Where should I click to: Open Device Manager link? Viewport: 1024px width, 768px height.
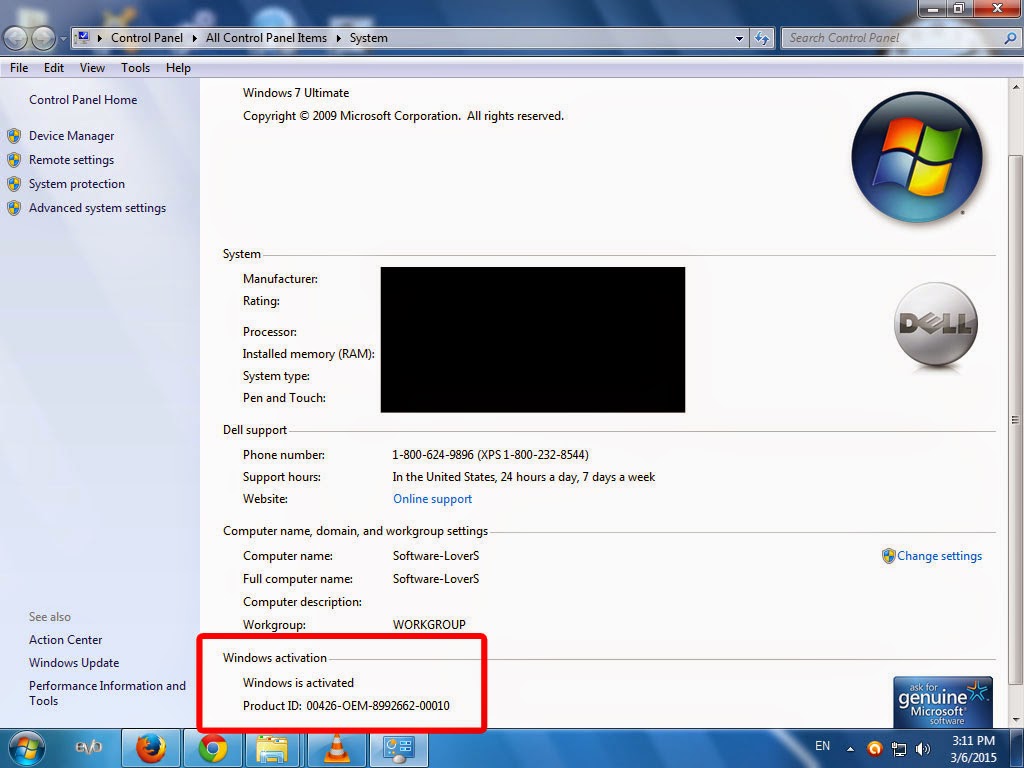click(x=71, y=135)
